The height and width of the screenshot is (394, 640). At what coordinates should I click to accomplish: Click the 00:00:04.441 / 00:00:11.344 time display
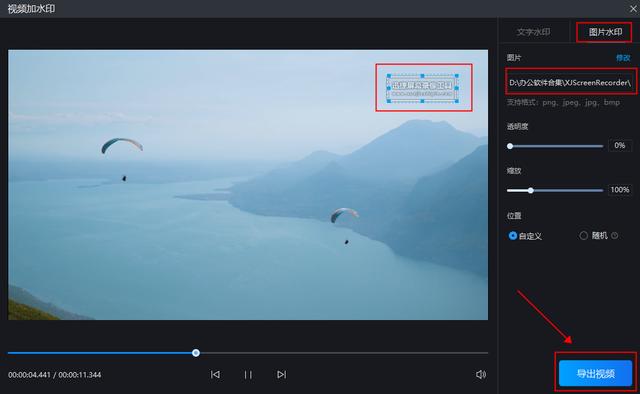(x=55, y=375)
